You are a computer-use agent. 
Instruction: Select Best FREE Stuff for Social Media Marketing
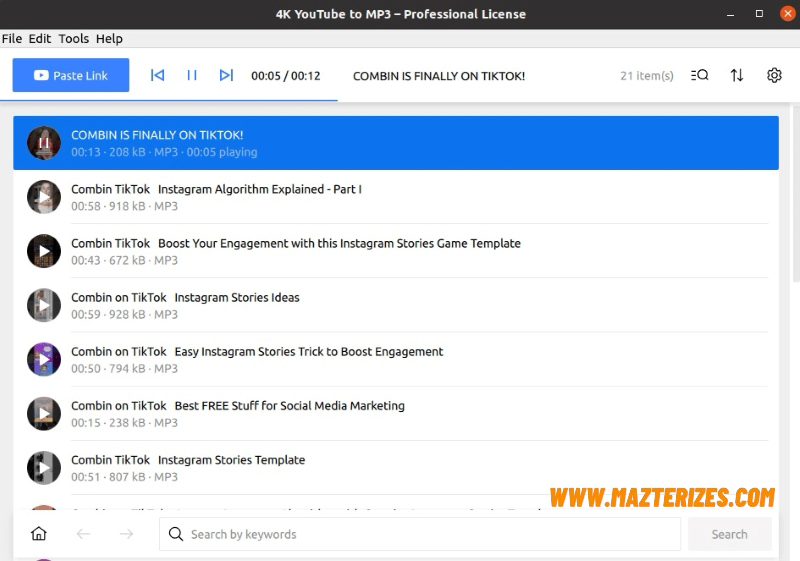tap(238, 405)
